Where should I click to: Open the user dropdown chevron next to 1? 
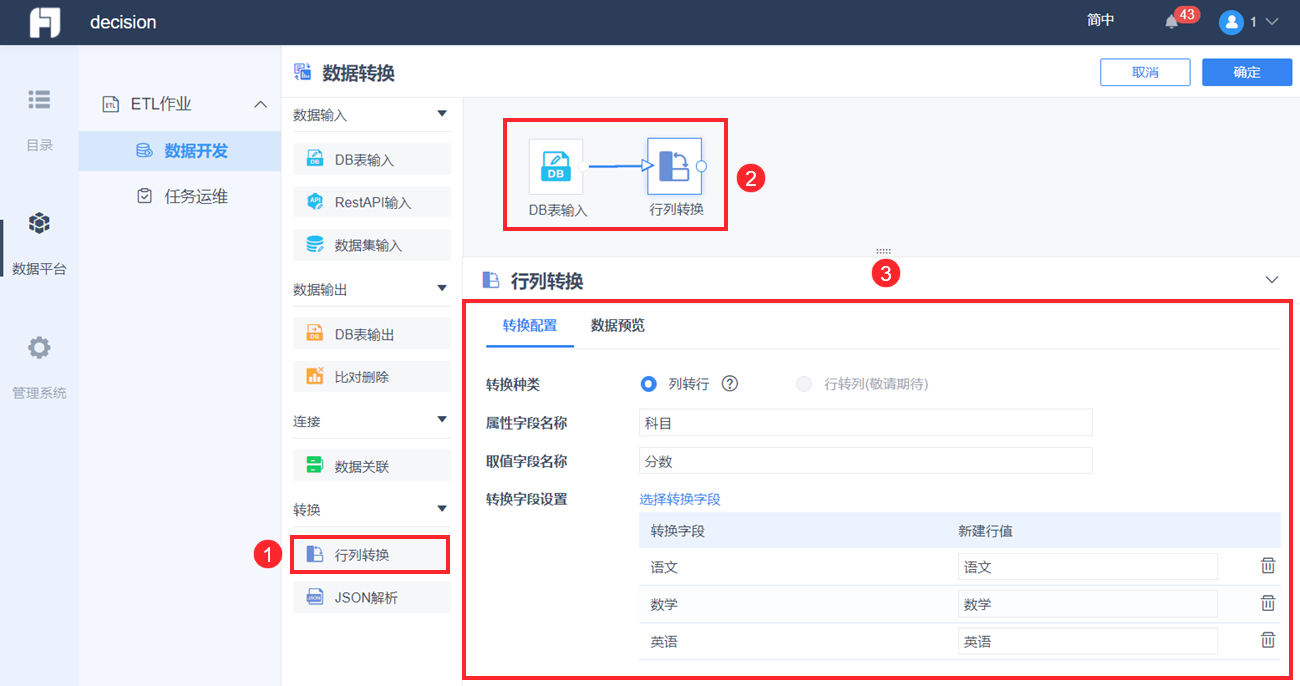point(1272,22)
